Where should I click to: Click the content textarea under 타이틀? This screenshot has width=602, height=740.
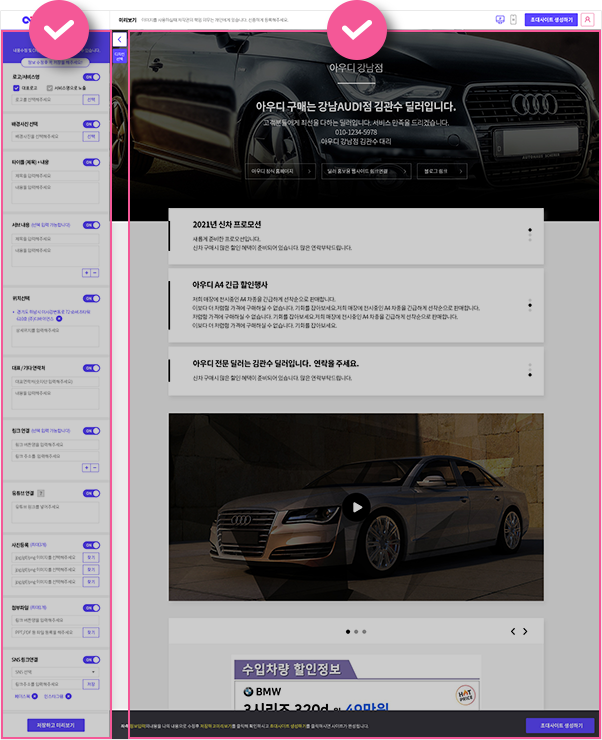[56, 193]
